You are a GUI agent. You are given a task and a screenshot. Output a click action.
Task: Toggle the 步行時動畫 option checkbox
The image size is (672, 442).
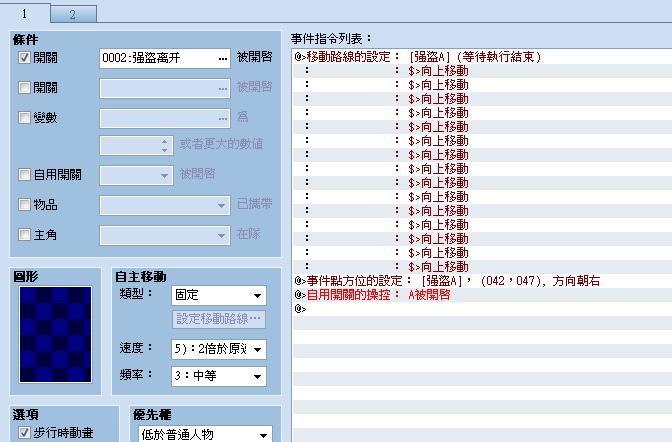coord(24,432)
